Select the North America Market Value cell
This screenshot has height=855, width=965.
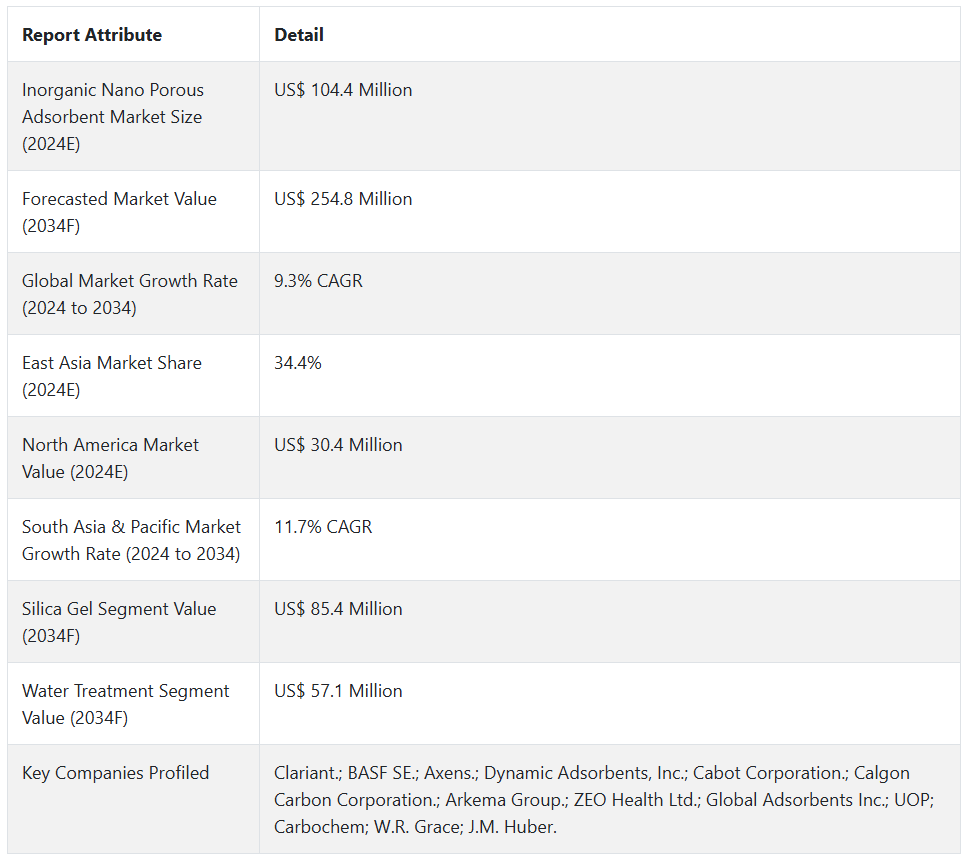tap(110, 458)
